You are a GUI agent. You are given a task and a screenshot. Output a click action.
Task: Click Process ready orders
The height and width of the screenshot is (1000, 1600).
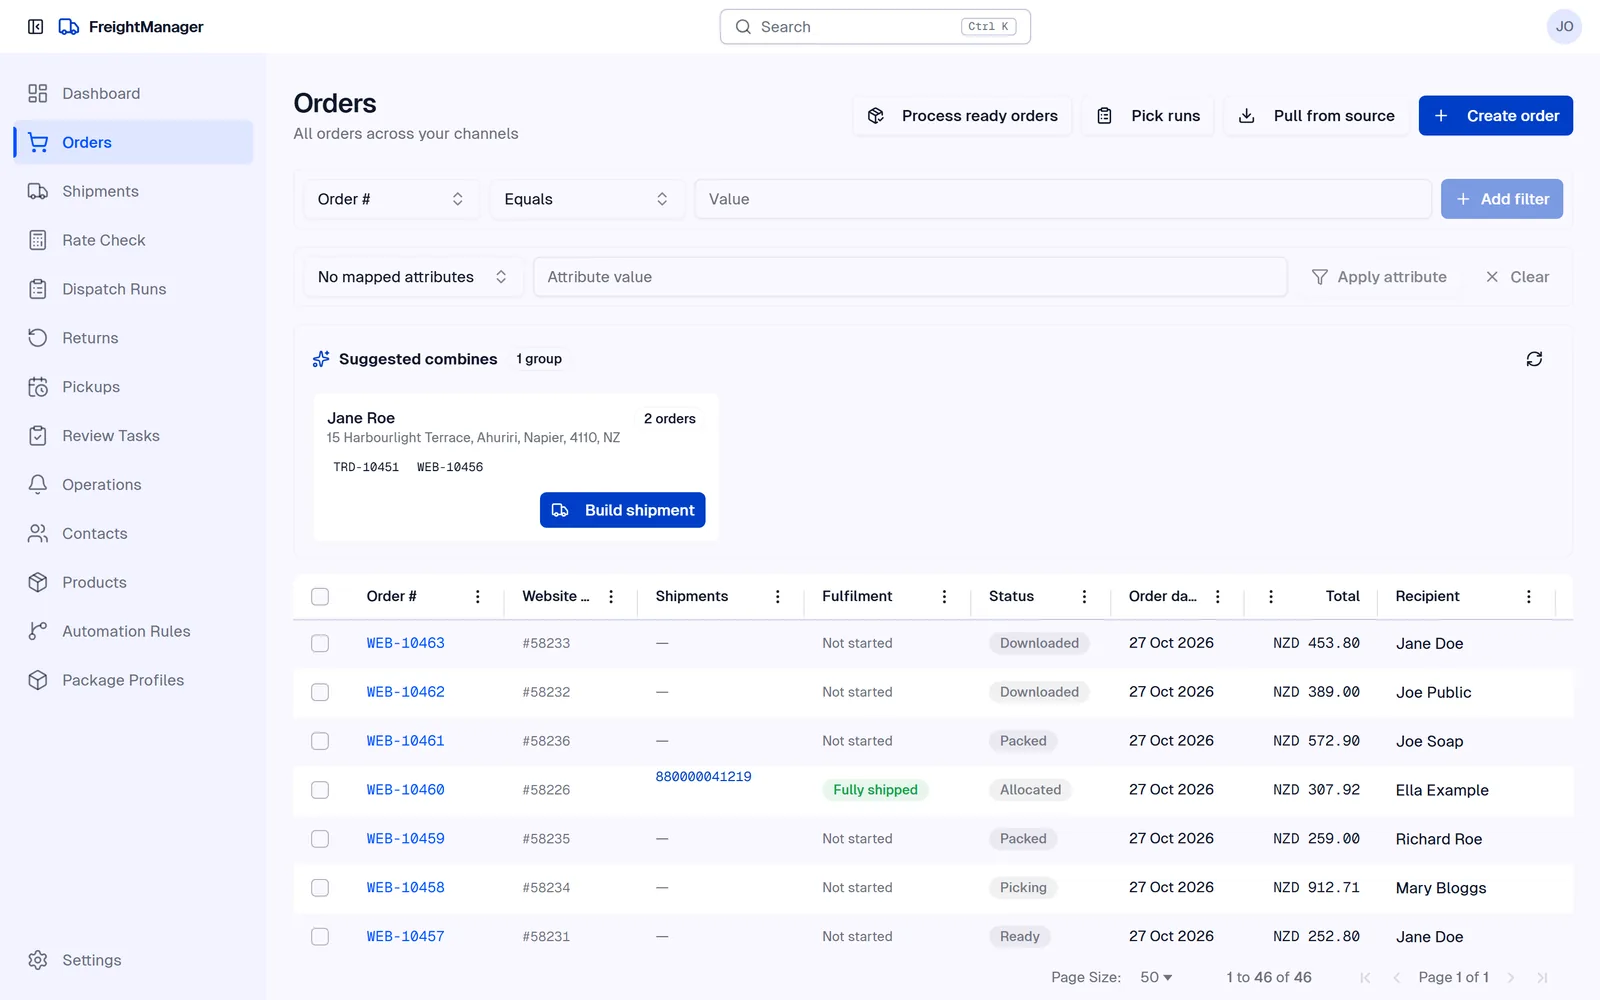coord(962,116)
